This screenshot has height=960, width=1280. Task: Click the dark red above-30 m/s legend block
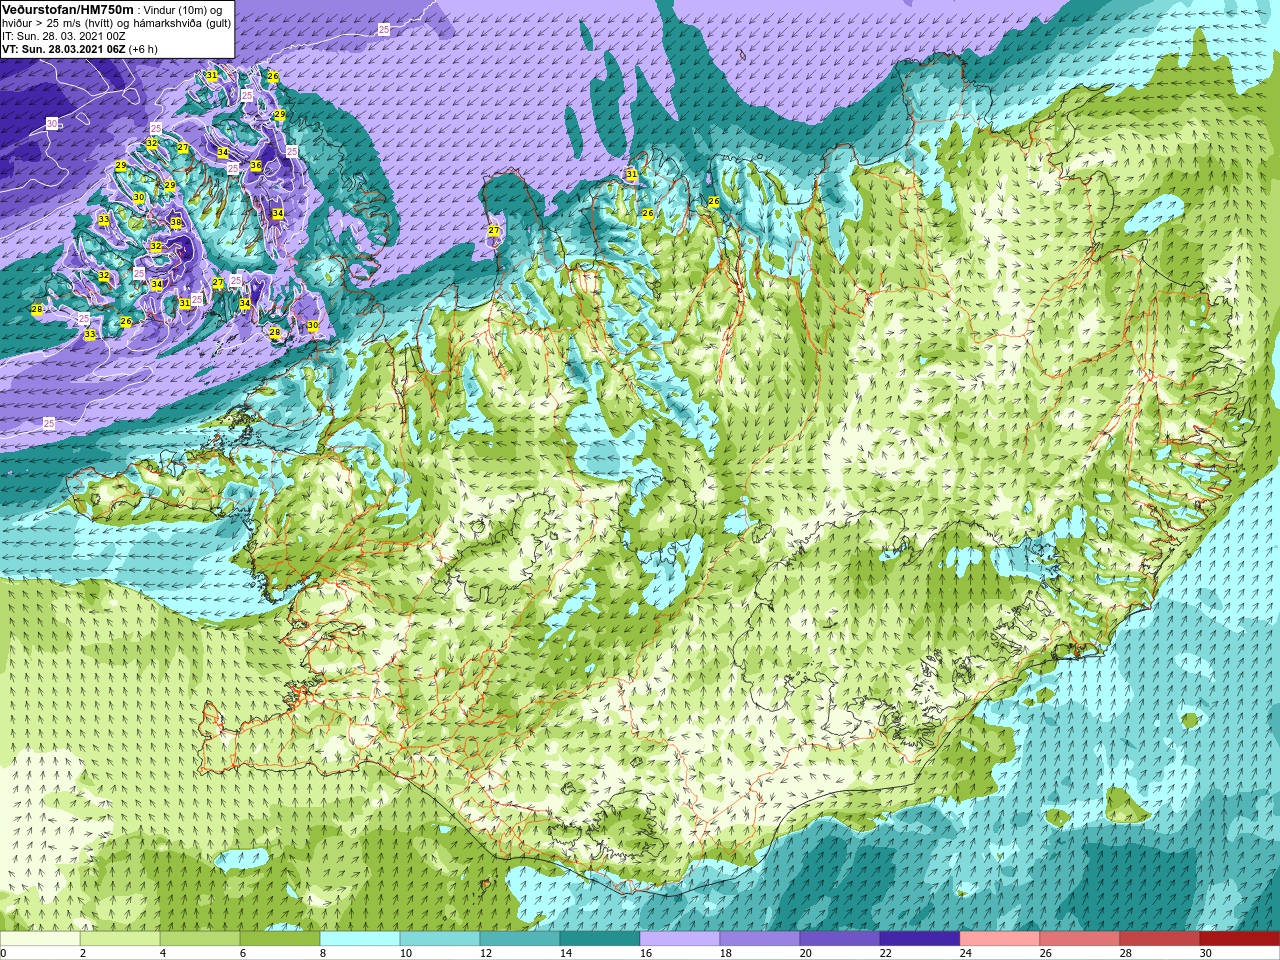click(1240, 940)
